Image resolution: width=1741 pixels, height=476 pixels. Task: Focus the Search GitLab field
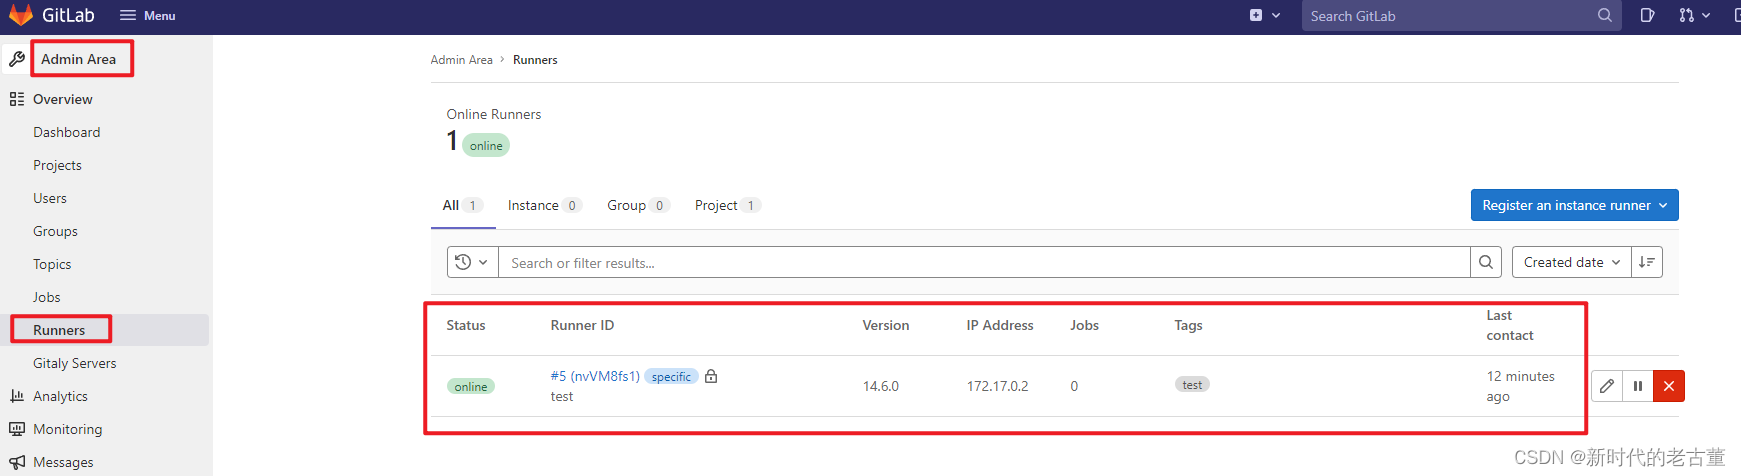pos(1461,15)
